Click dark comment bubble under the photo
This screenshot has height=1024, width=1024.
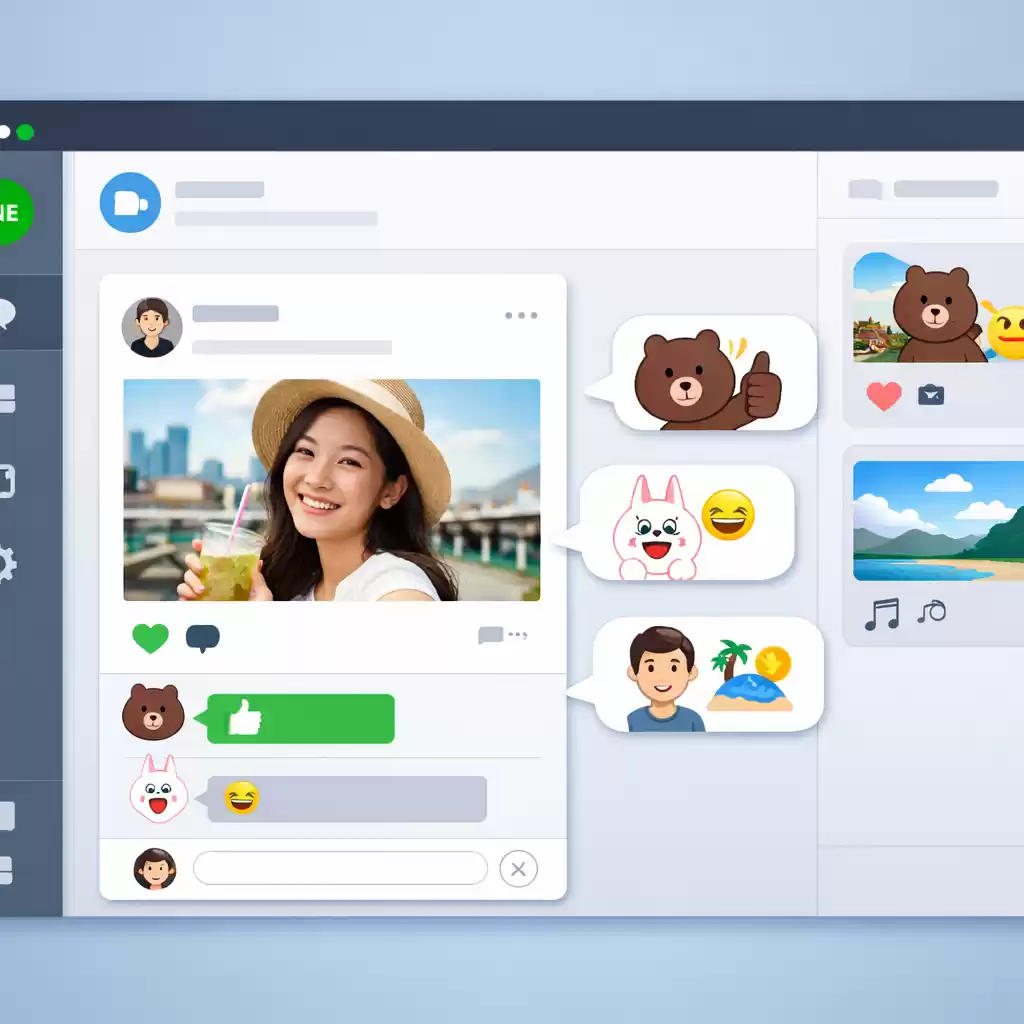203,638
